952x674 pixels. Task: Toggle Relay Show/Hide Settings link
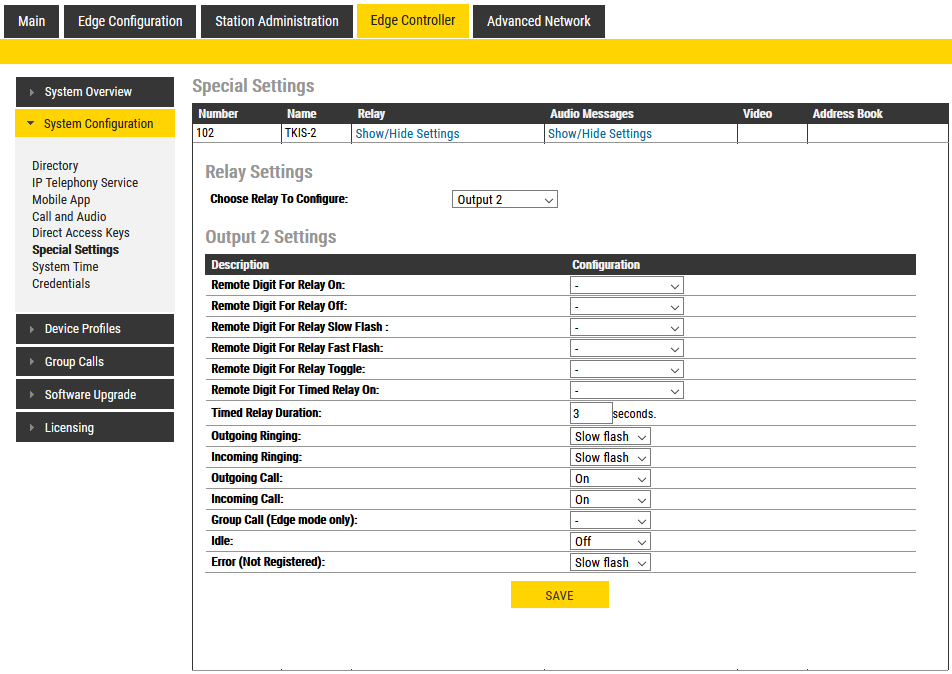[407, 134]
